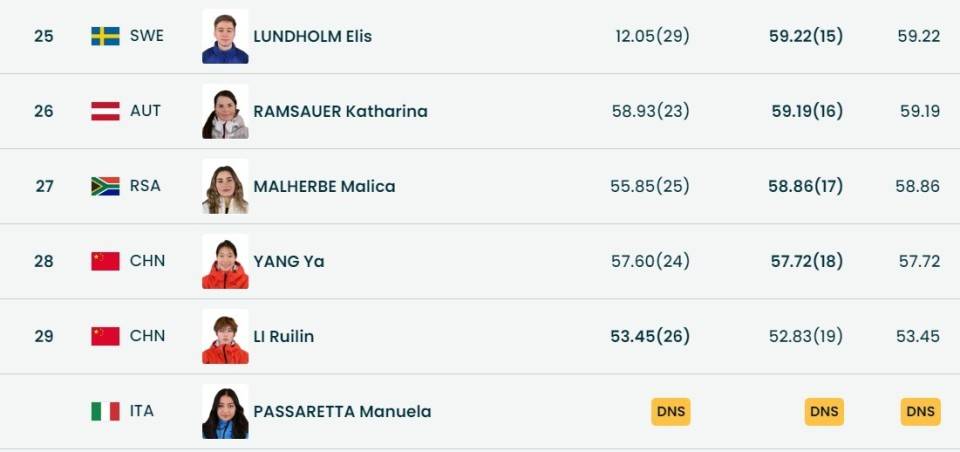Screen dimensions: 960x452
Task: Click China flag next to YANG Ya
Action: [105, 261]
